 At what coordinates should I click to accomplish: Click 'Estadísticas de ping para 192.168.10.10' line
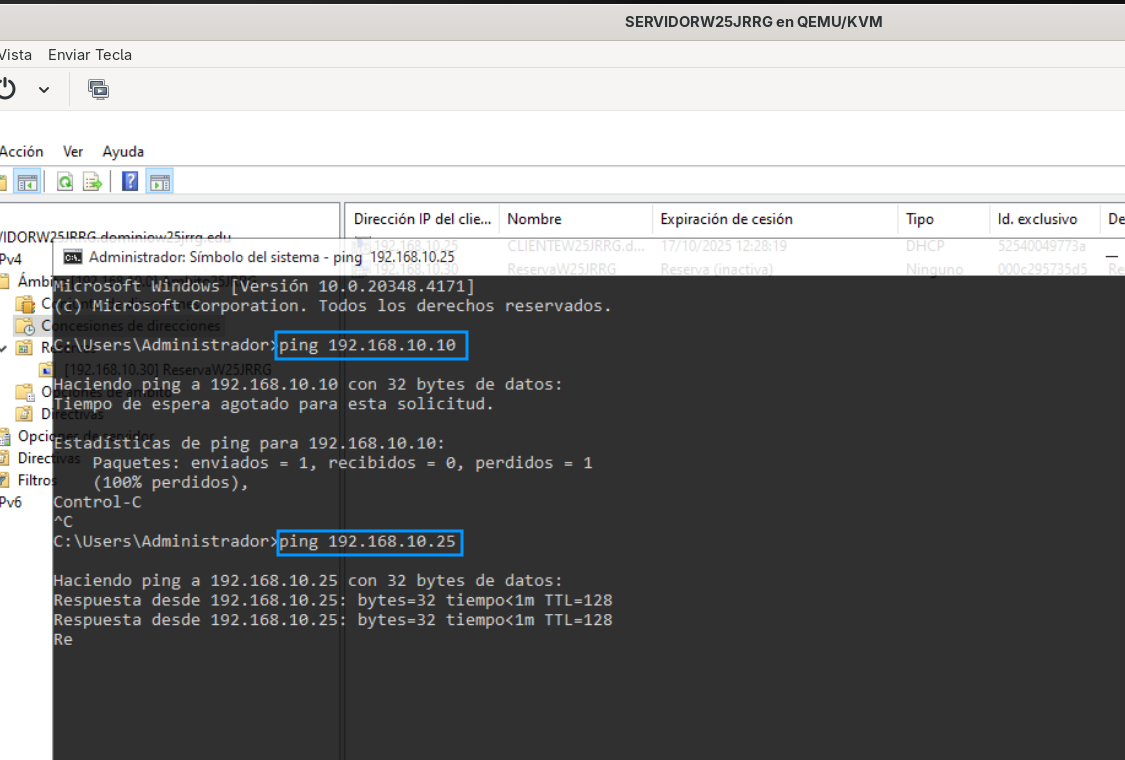tap(249, 444)
